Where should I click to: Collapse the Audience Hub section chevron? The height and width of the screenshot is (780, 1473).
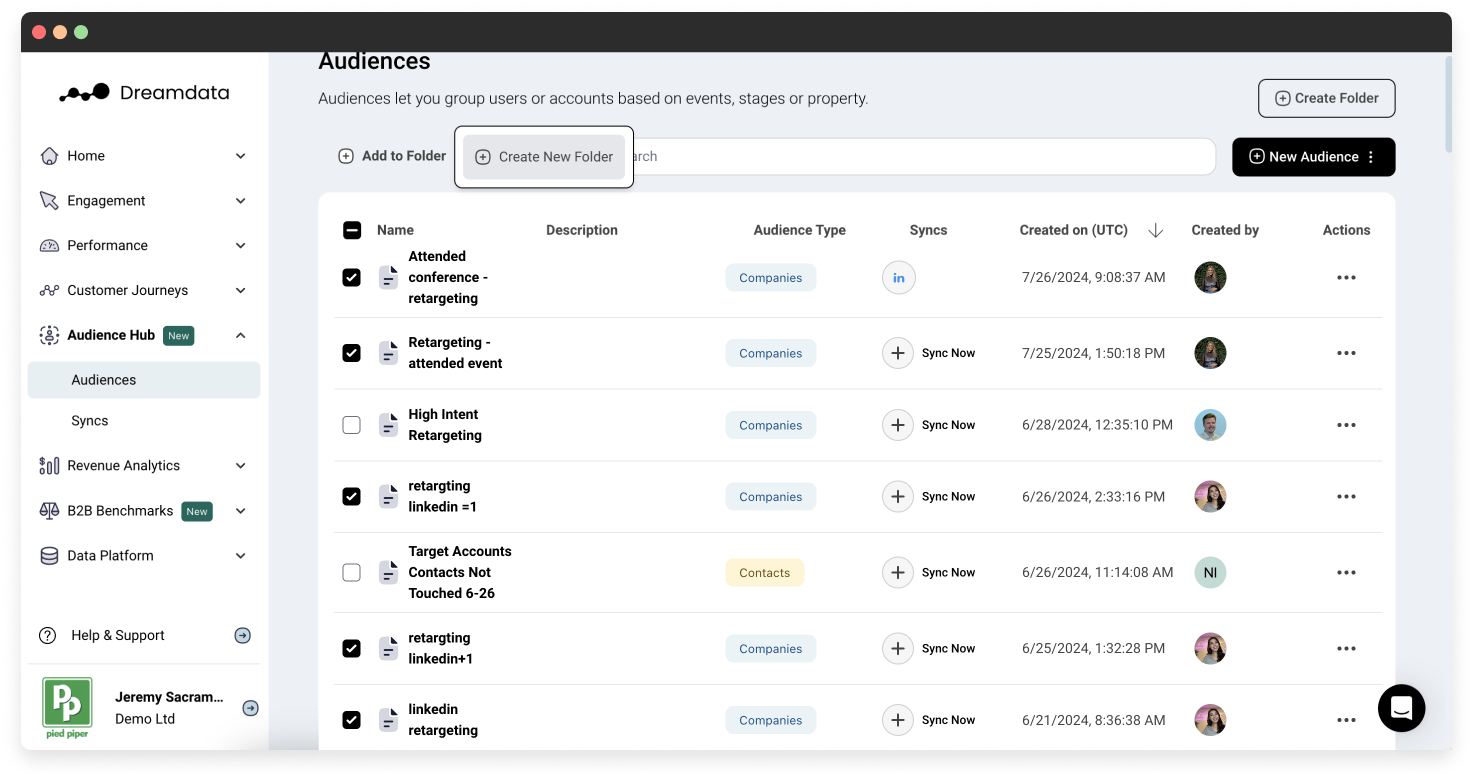coord(240,335)
